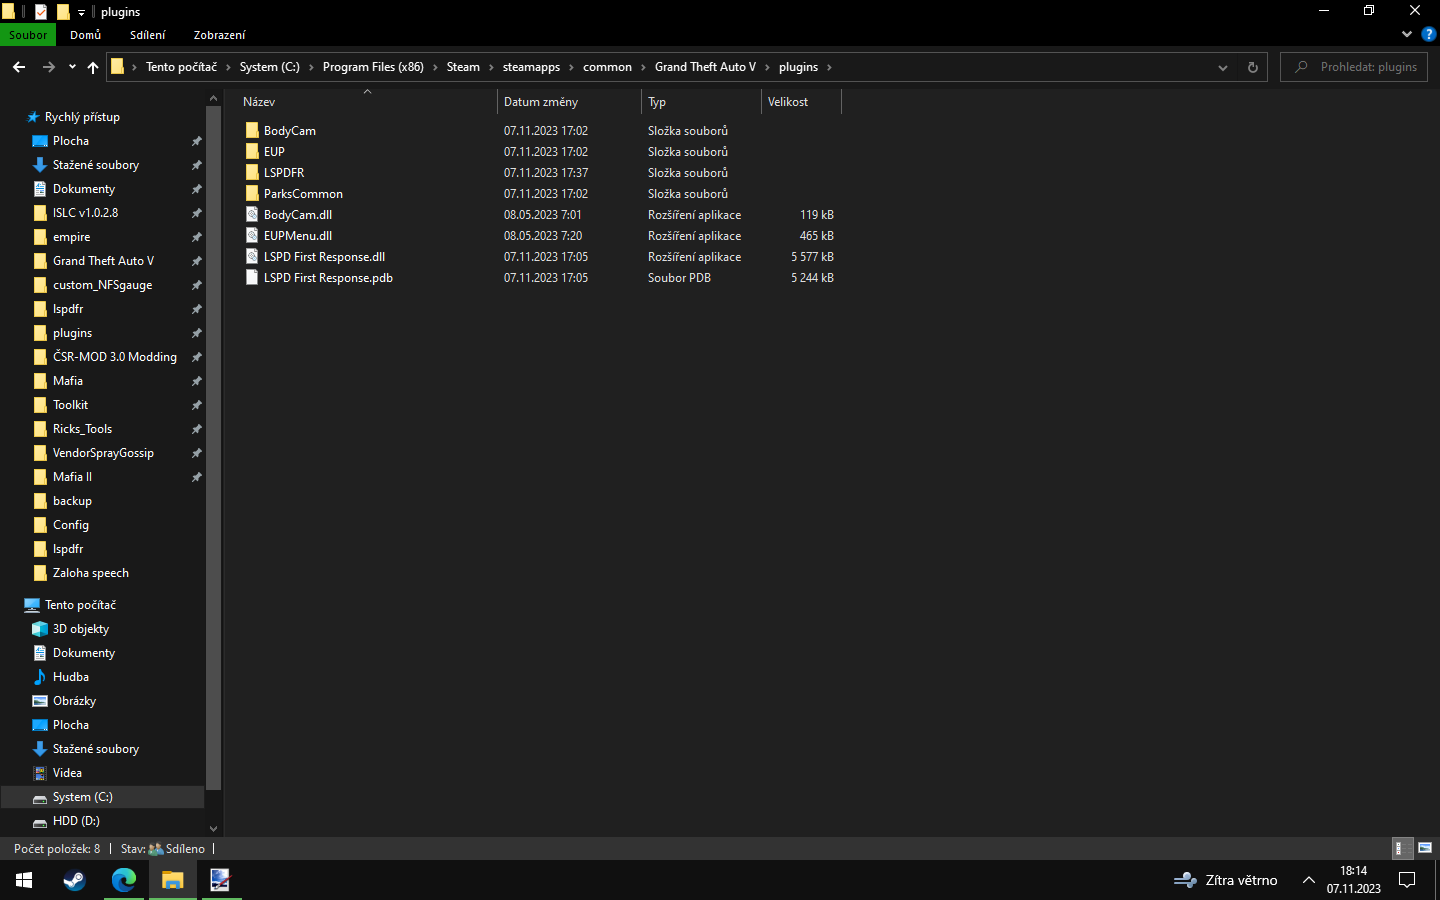
Task: Select steamapps in the breadcrumb path
Action: [x=531, y=67]
